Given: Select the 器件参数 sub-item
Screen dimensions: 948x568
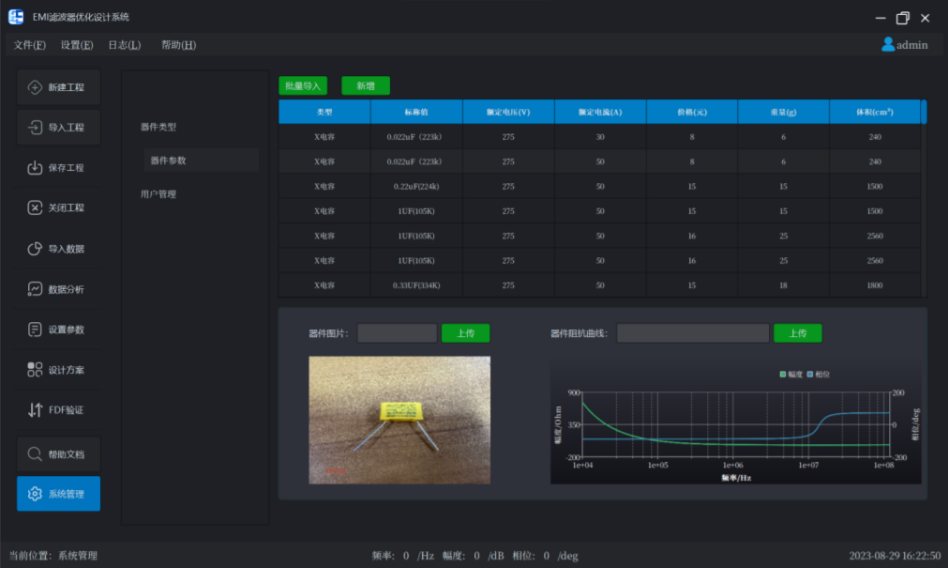Looking at the screenshot, I should (201, 160).
